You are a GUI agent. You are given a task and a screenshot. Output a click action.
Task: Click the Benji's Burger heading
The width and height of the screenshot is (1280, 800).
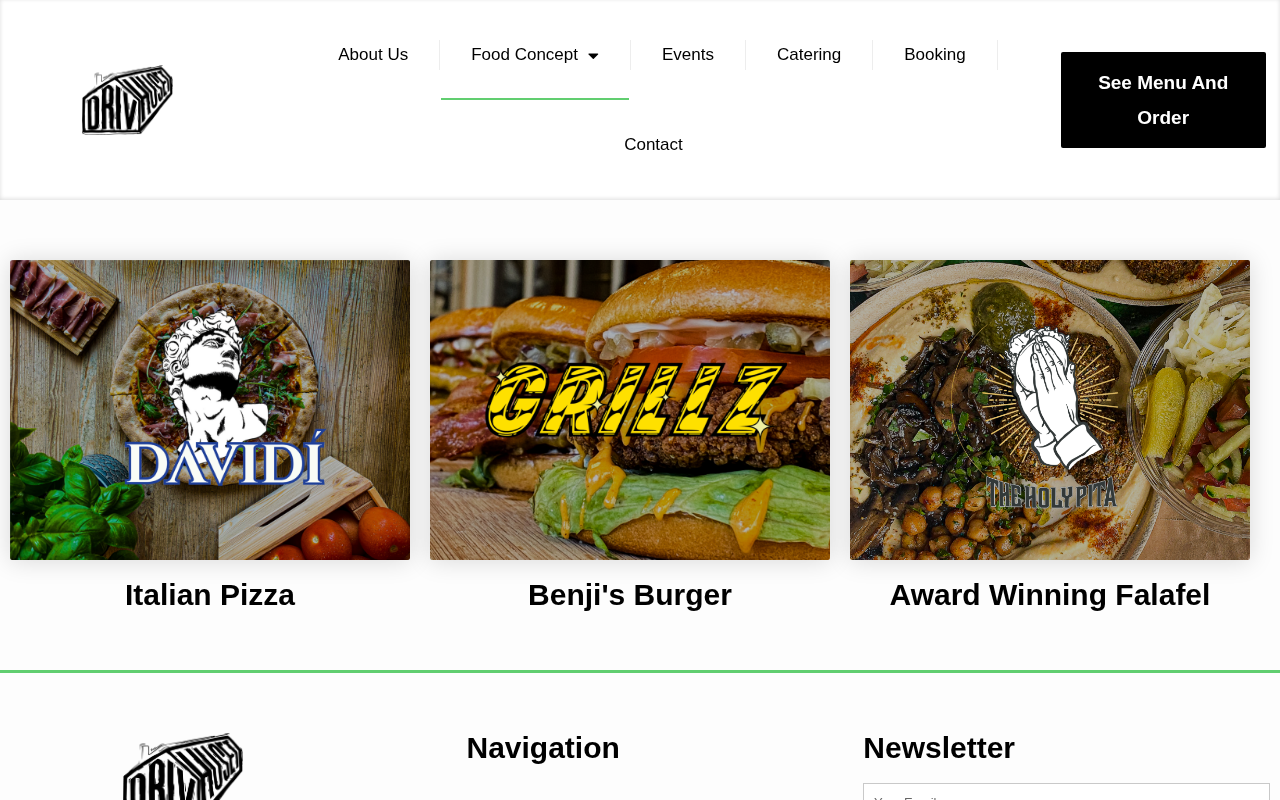(630, 595)
